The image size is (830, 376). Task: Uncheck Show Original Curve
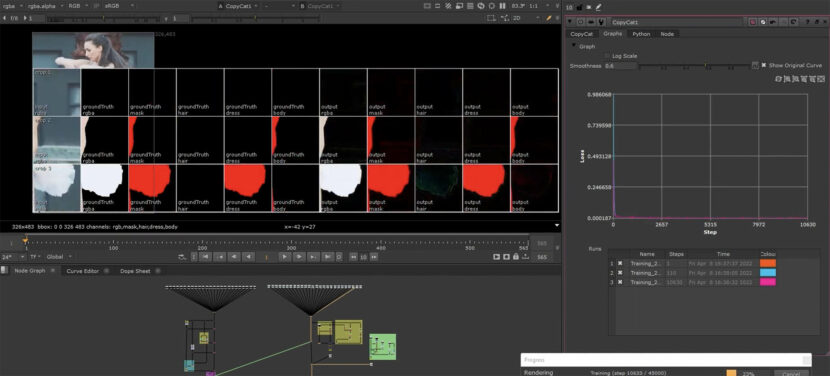tap(764, 65)
